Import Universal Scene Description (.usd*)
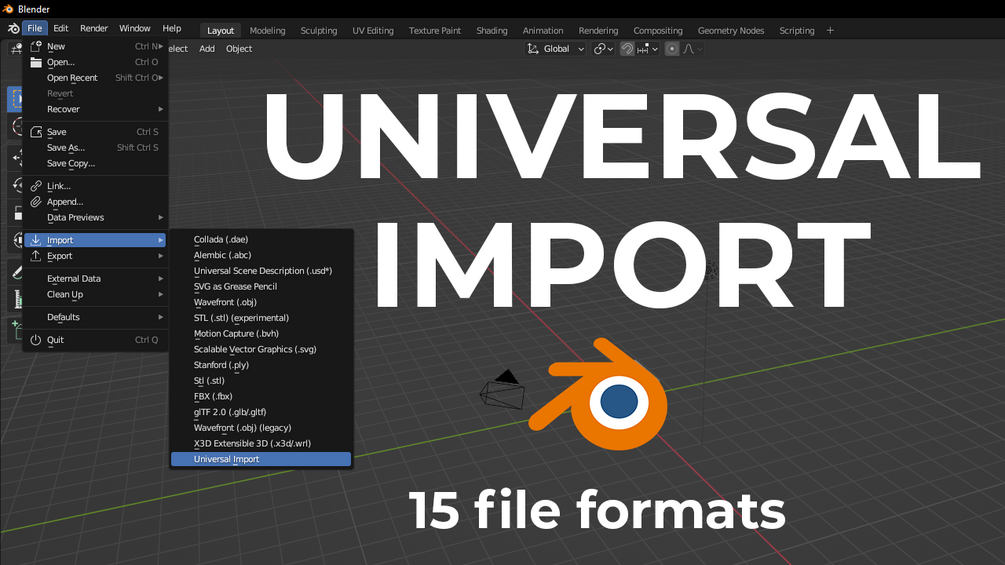The height and width of the screenshot is (565, 1005). click(261, 271)
